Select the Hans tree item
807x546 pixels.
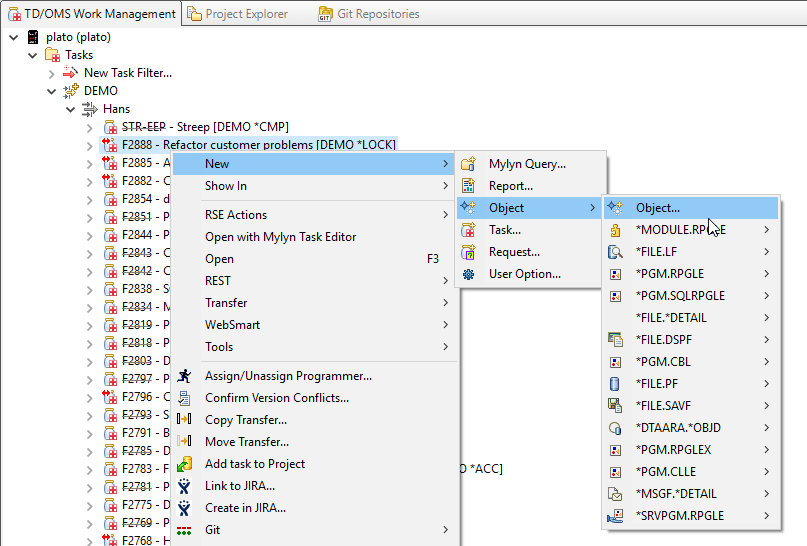[x=116, y=109]
